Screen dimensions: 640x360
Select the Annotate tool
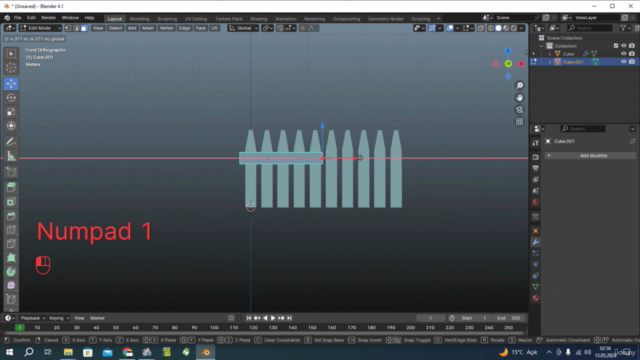pyautogui.click(x=11, y=142)
